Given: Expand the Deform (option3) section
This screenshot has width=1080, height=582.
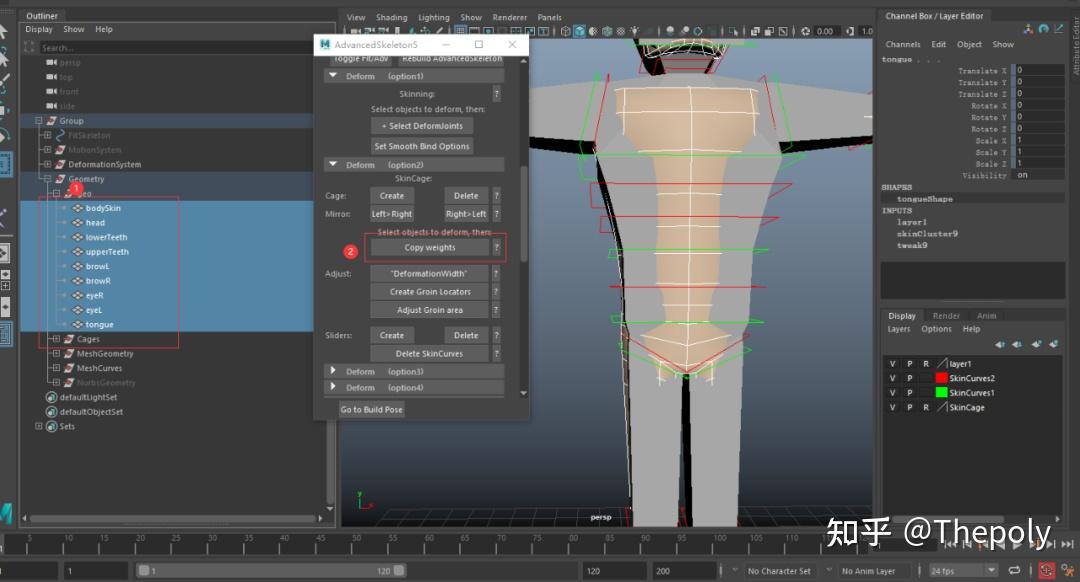Looking at the screenshot, I should (x=333, y=371).
